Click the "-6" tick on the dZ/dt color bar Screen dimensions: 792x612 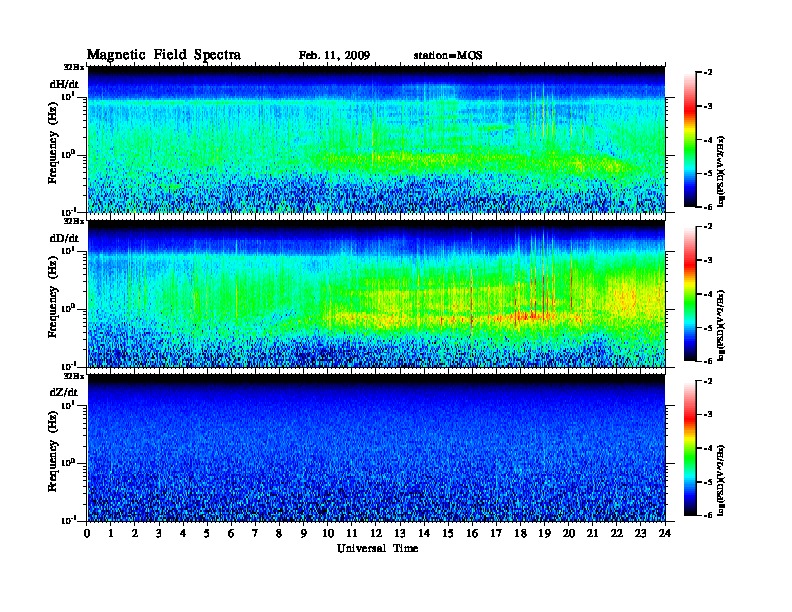tap(708, 515)
